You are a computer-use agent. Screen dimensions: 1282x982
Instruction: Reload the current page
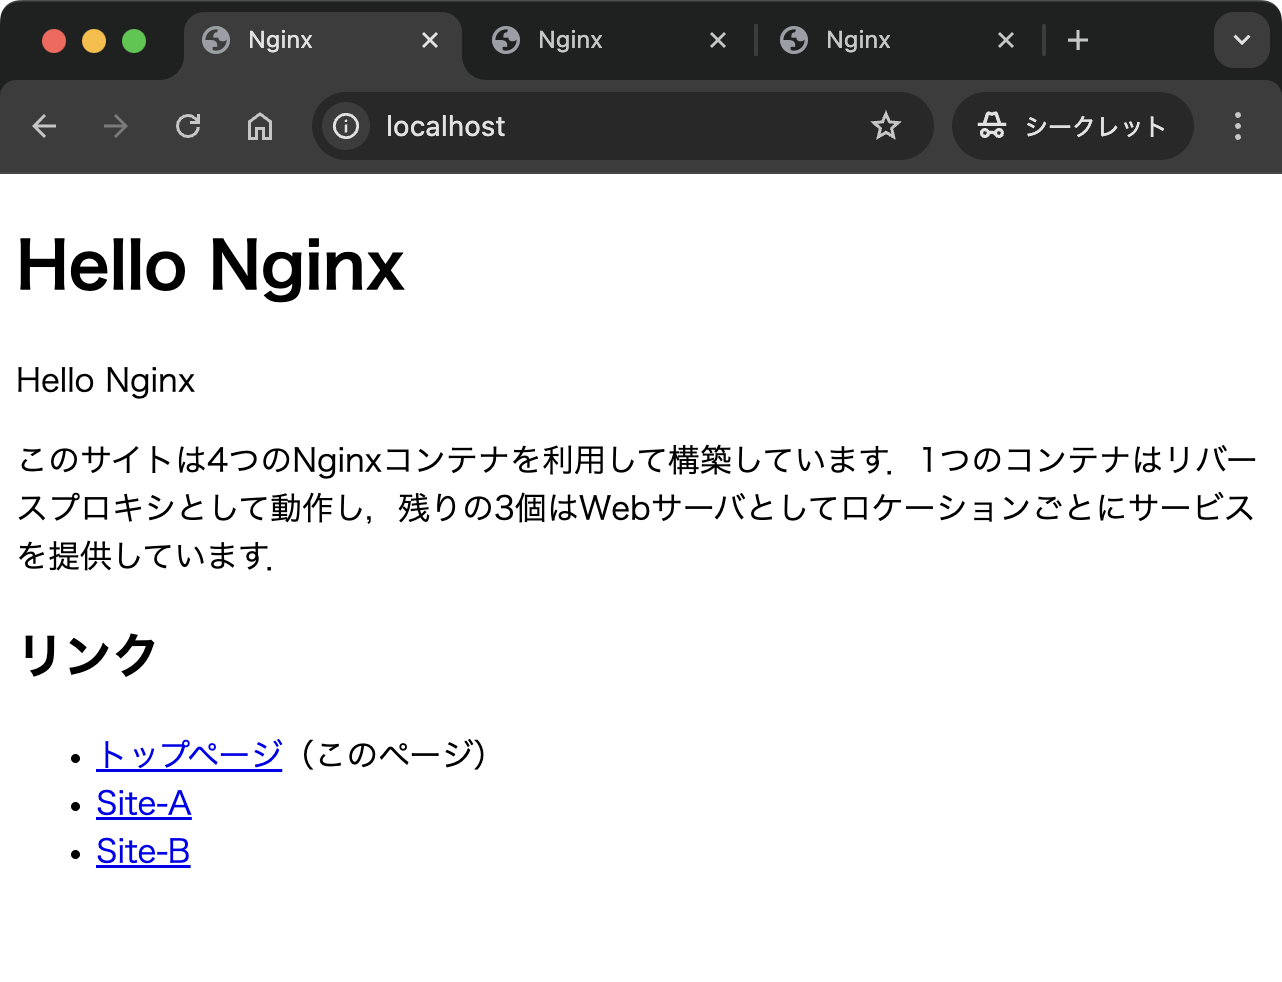(188, 126)
